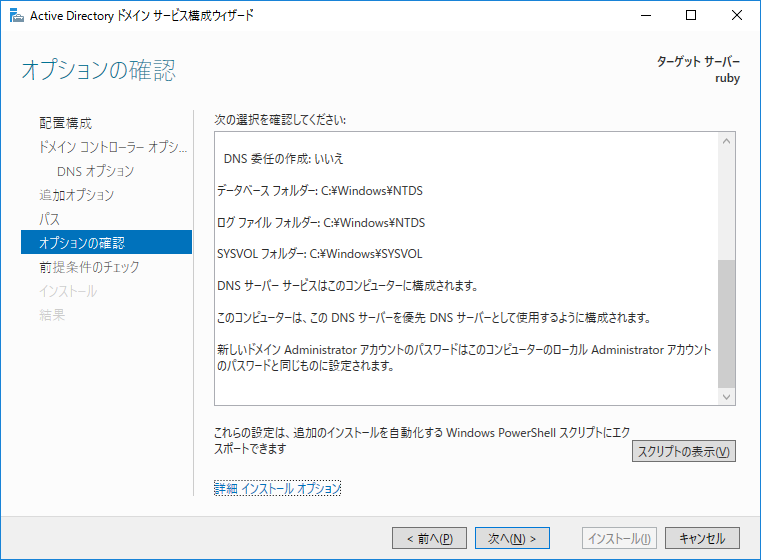The image size is (761, 560).
Task: Click Administrator password notice text
Action: point(464,358)
